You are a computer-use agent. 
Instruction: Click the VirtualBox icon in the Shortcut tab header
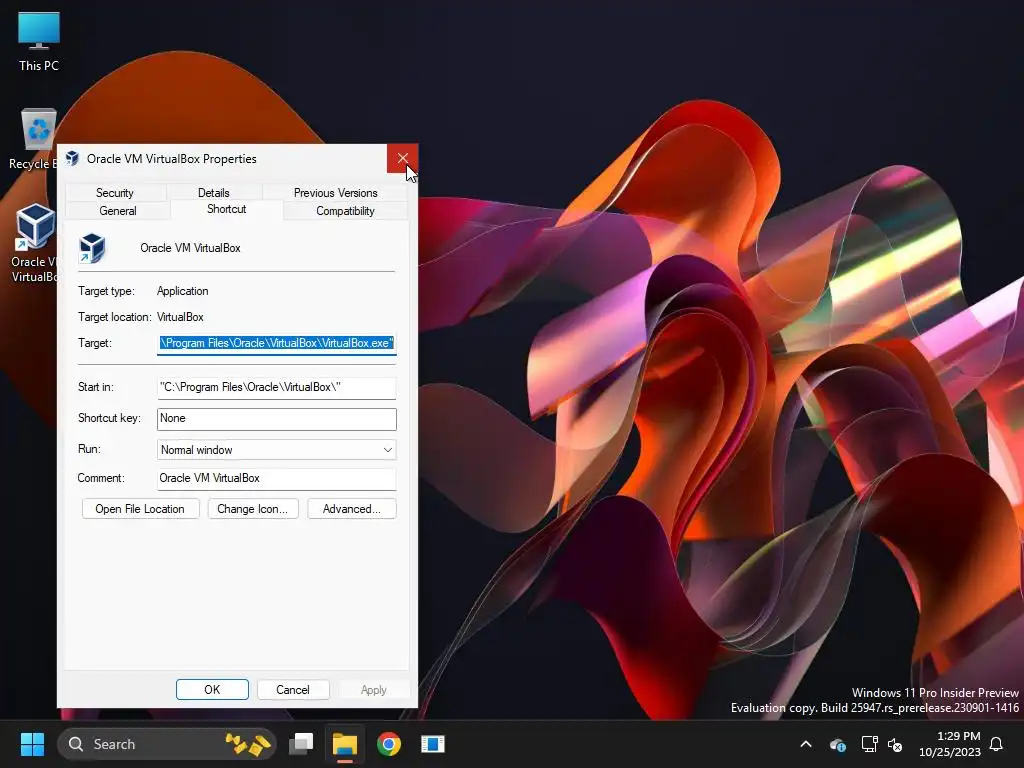coord(92,248)
